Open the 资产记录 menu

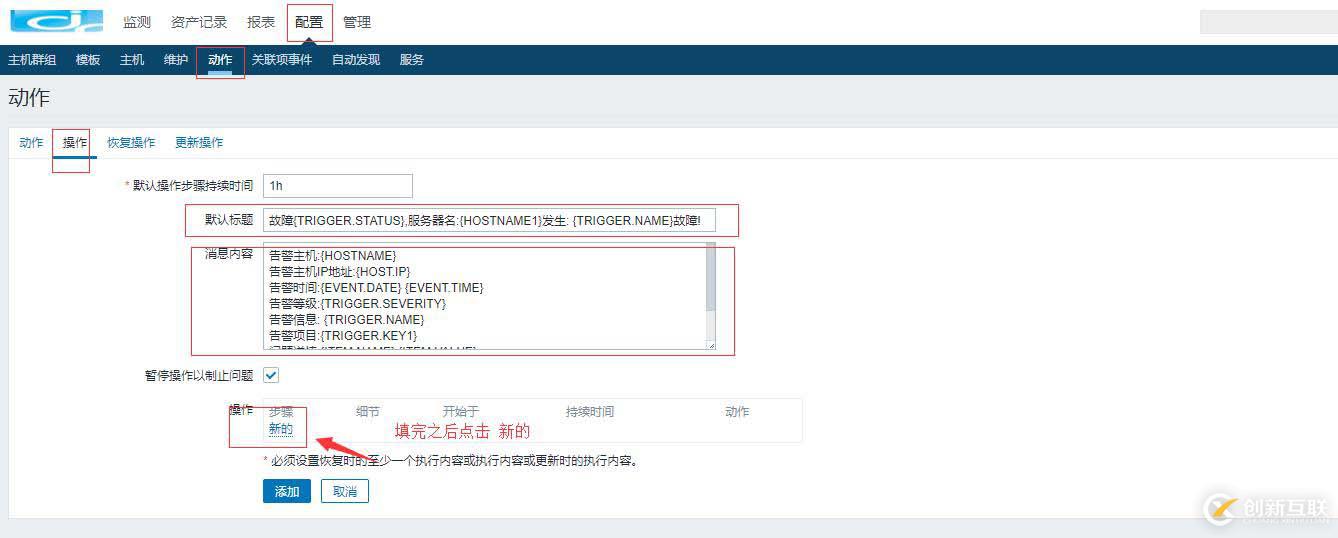click(199, 22)
